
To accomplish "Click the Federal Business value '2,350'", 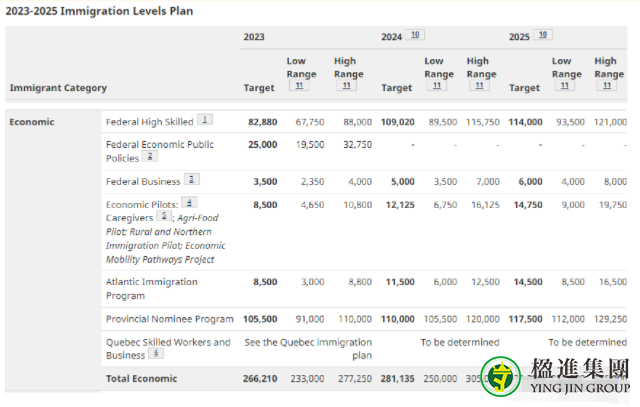I will 313,182.
